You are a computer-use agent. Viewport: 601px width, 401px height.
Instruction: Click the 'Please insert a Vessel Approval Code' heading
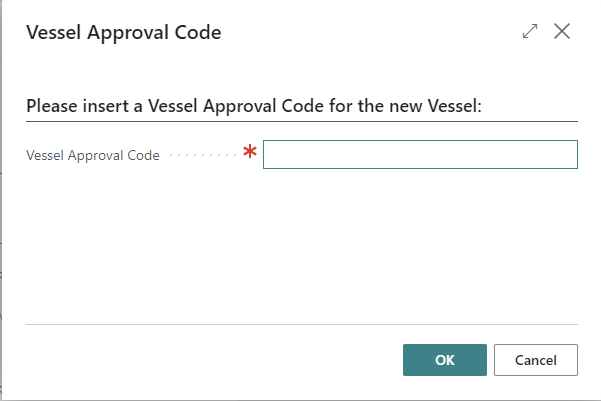click(x=268, y=105)
